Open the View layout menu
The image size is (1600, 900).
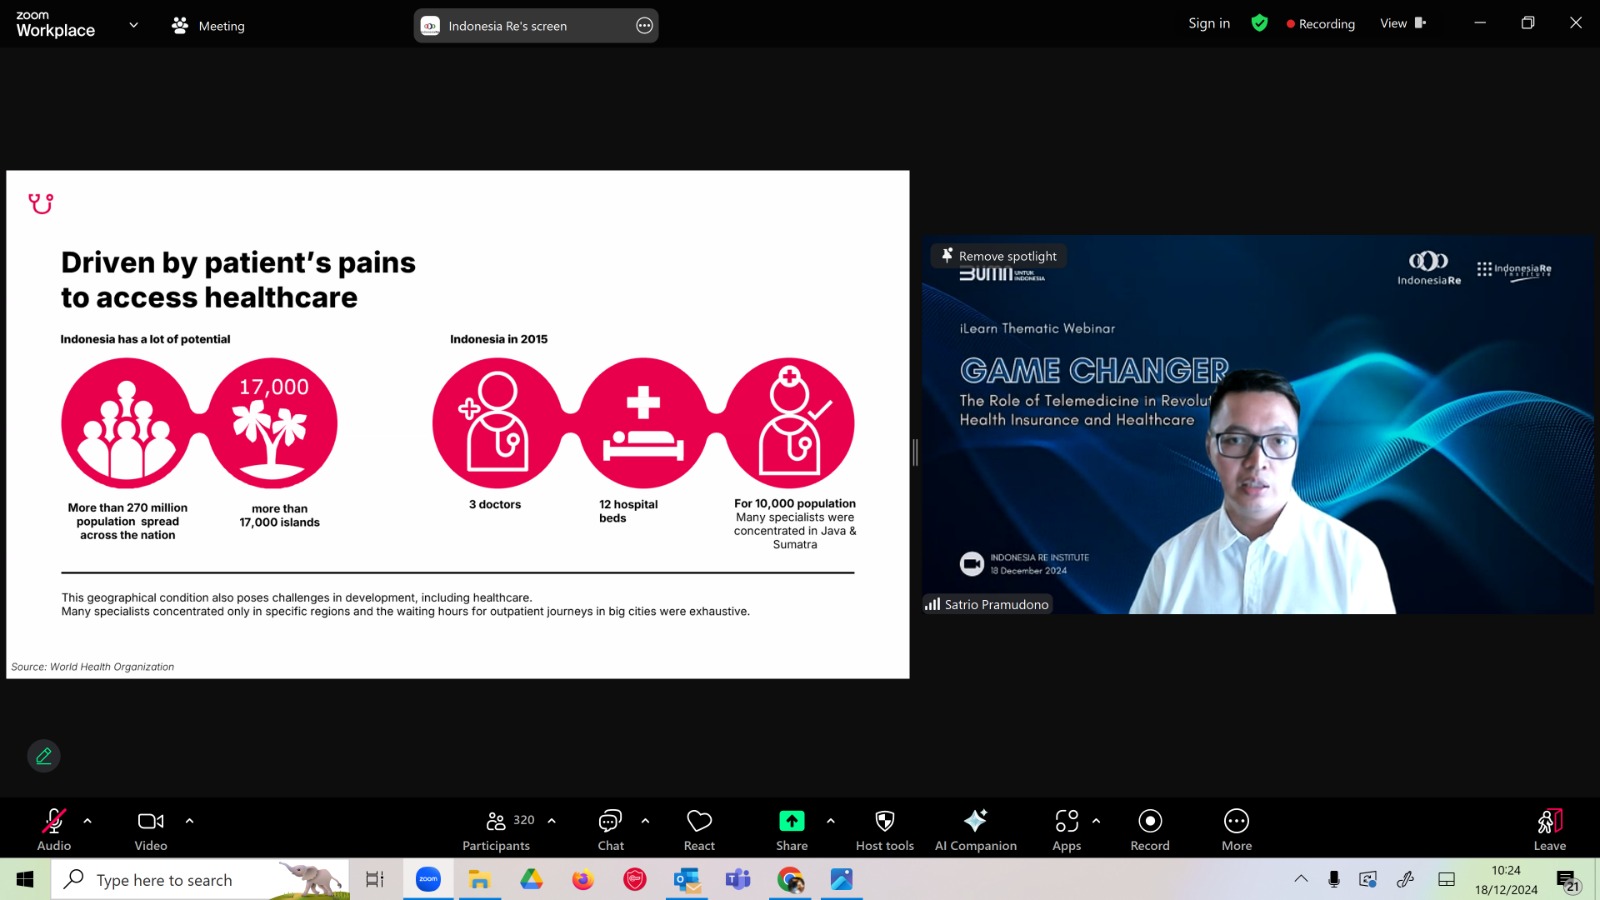click(x=1402, y=23)
